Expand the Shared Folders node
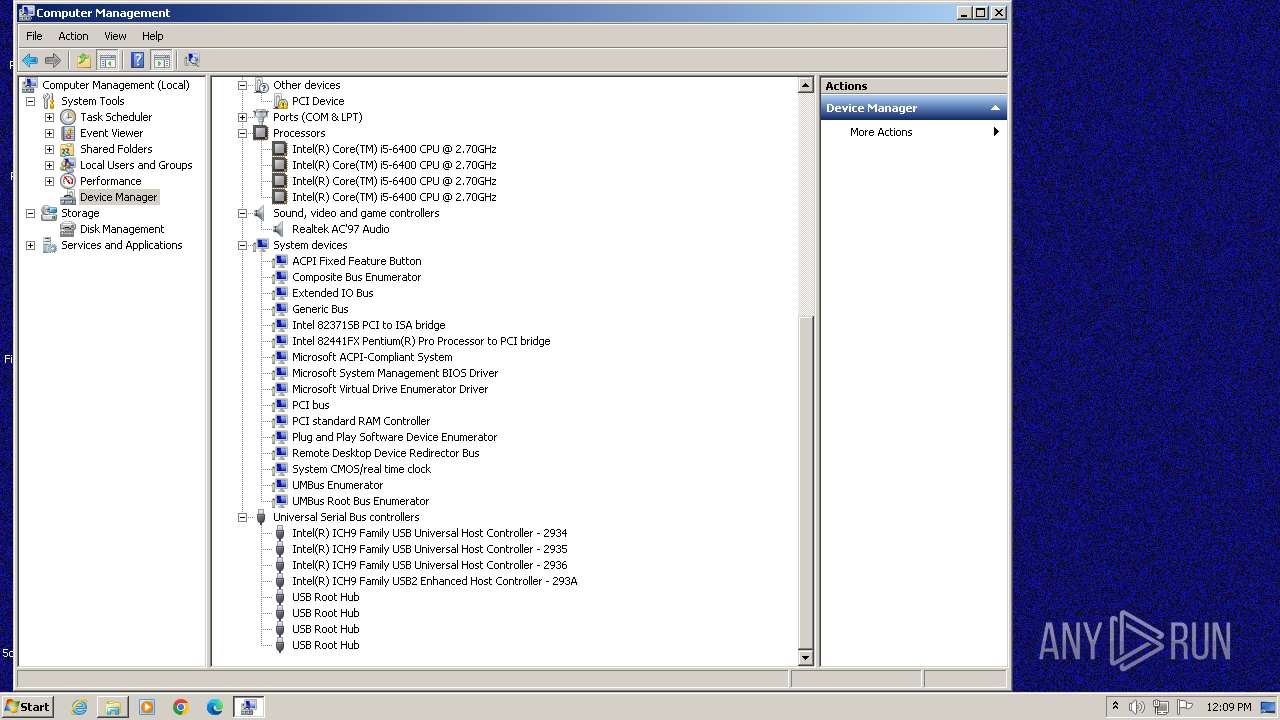Image resolution: width=1280 pixels, height=720 pixels. point(49,149)
